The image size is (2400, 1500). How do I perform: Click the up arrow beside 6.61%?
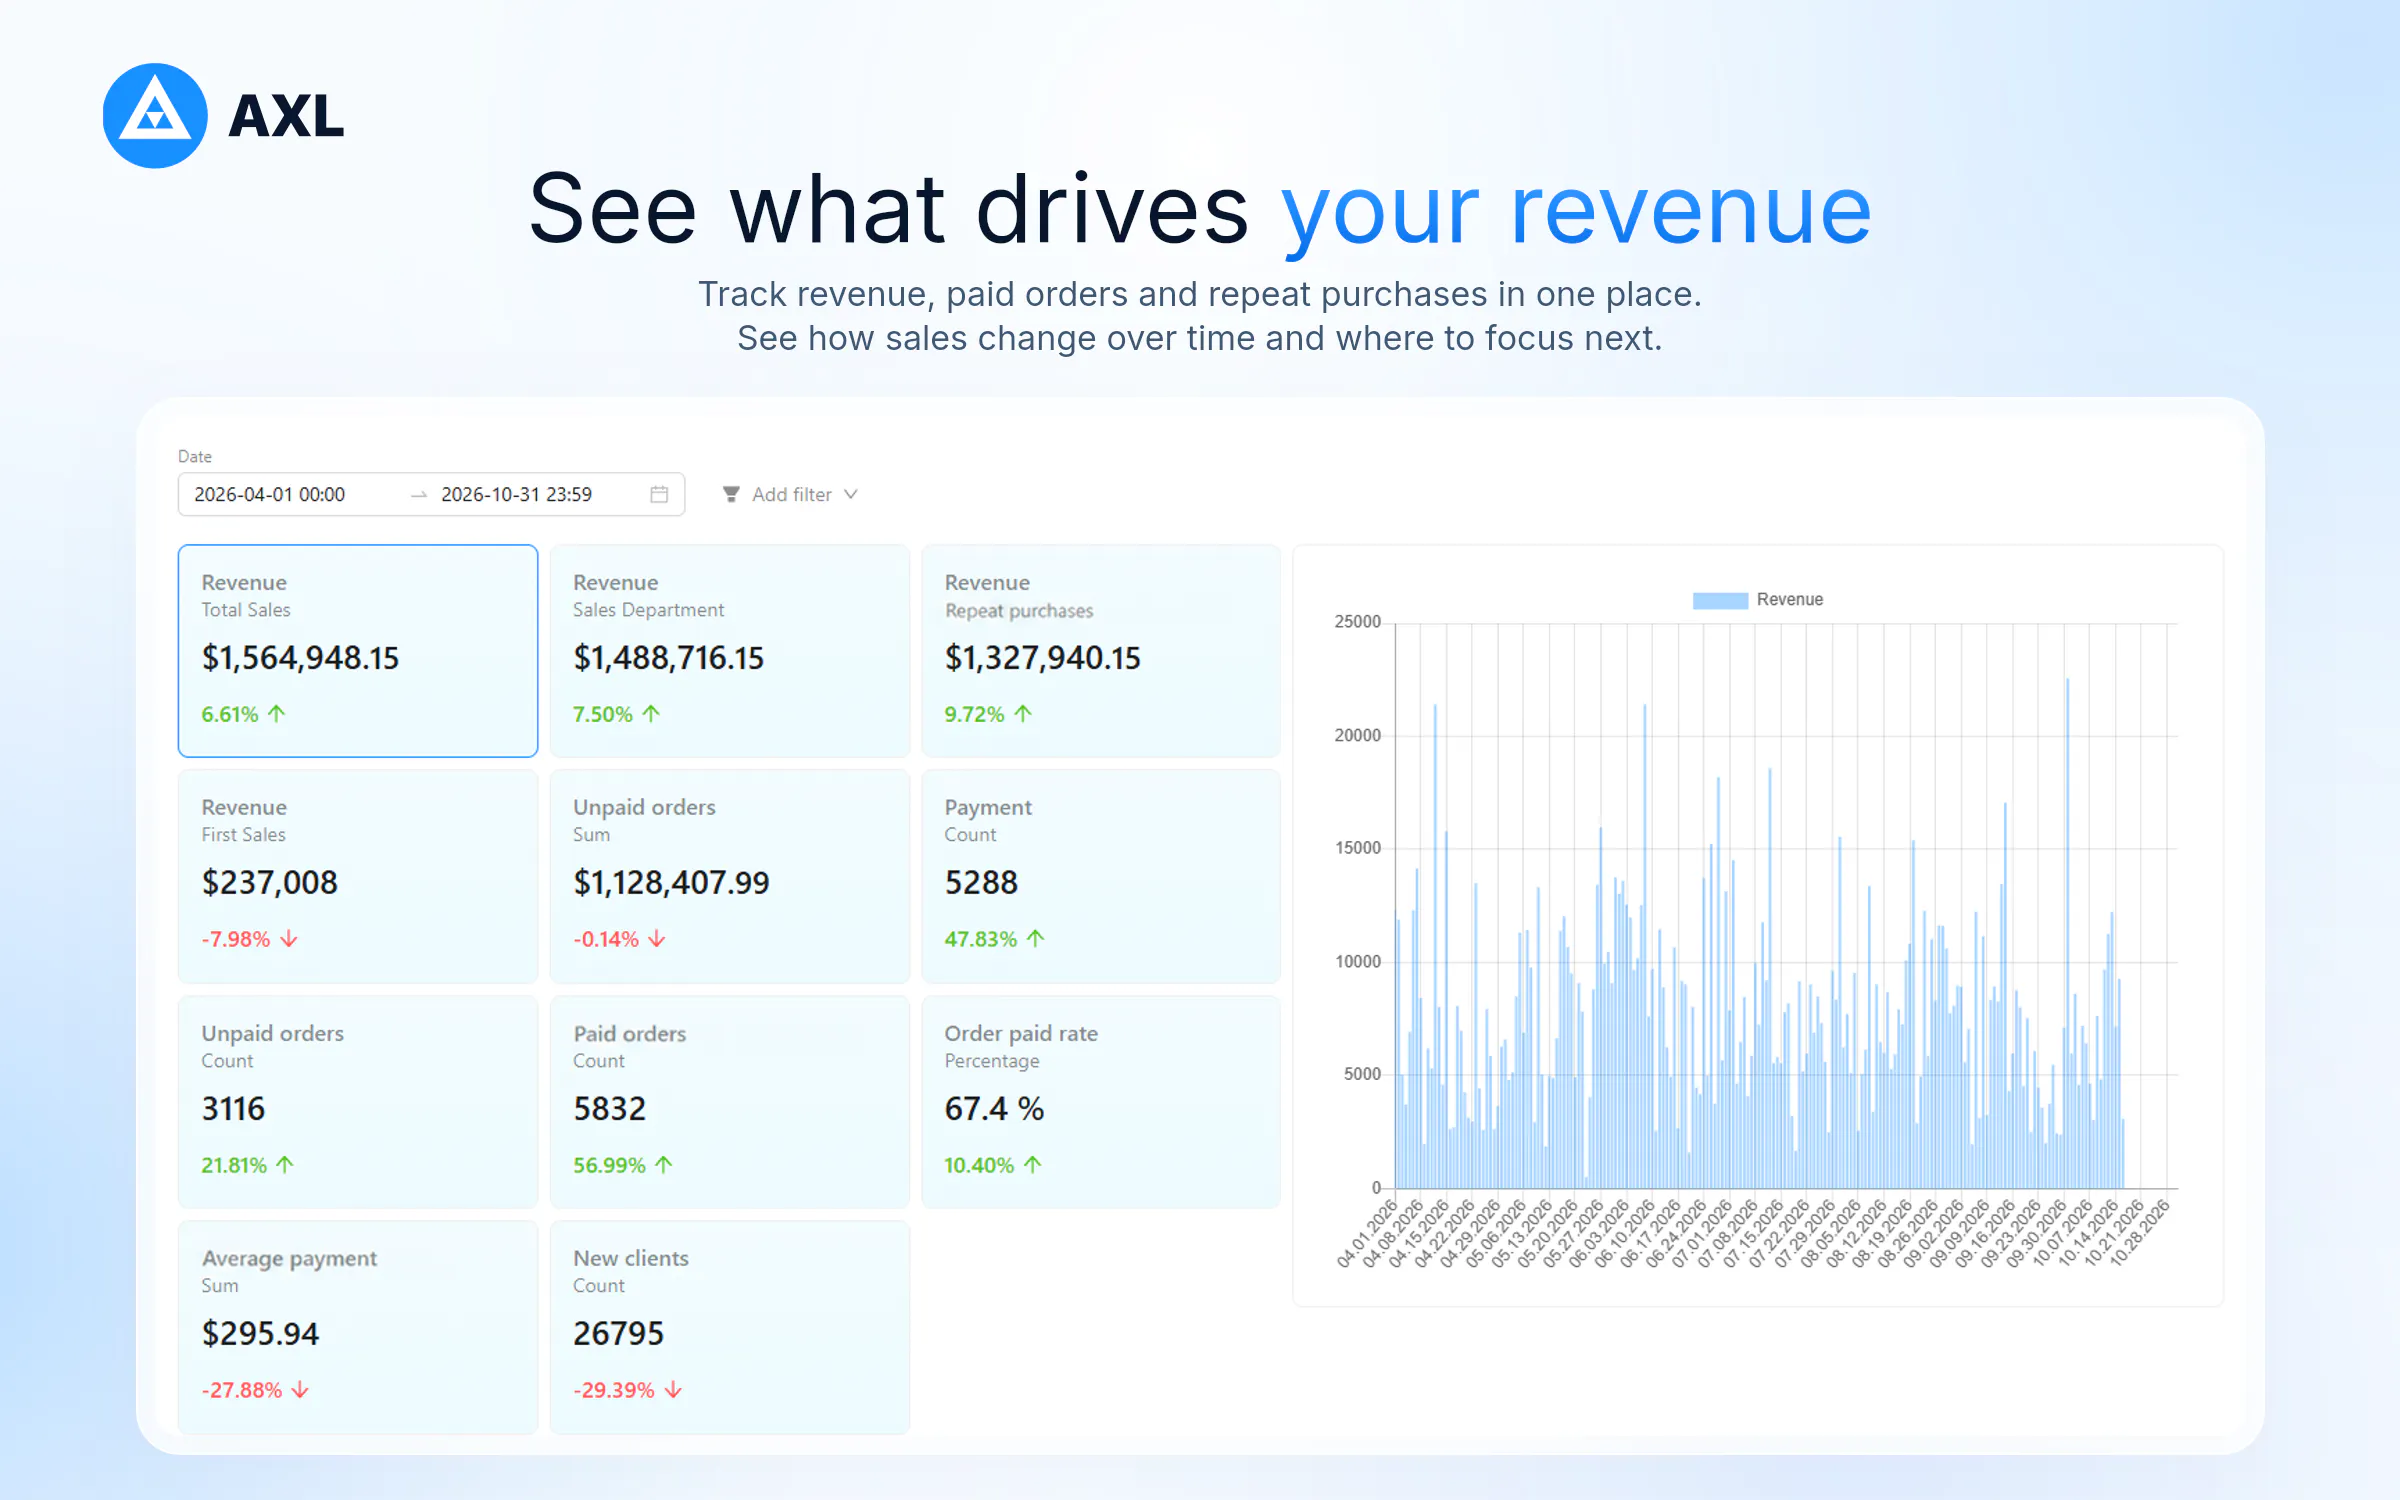pos(277,714)
